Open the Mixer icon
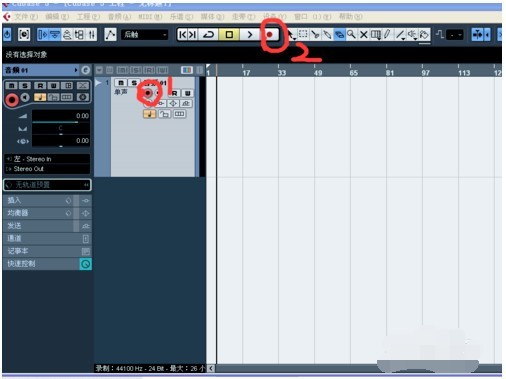The width and height of the screenshot is (506, 379). point(91,34)
